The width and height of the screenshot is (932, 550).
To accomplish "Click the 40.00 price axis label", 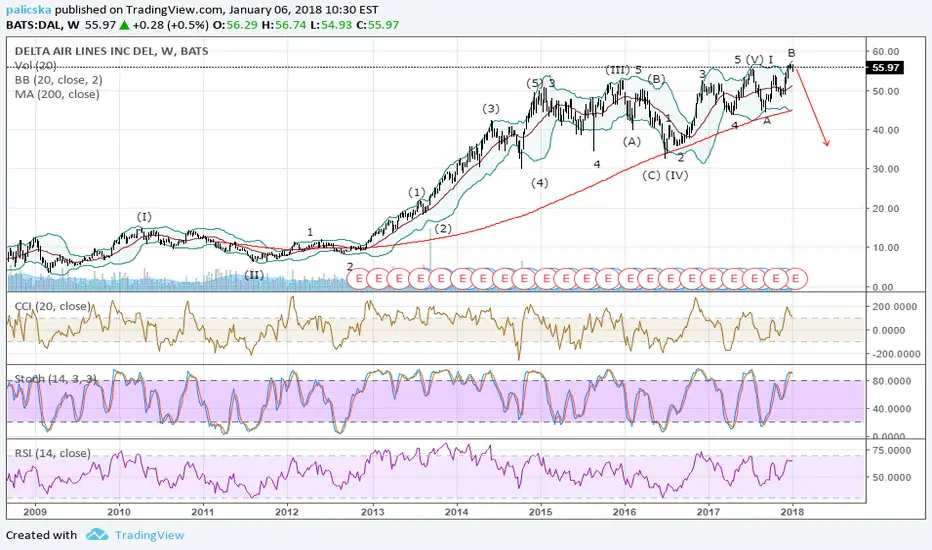I will (886, 130).
